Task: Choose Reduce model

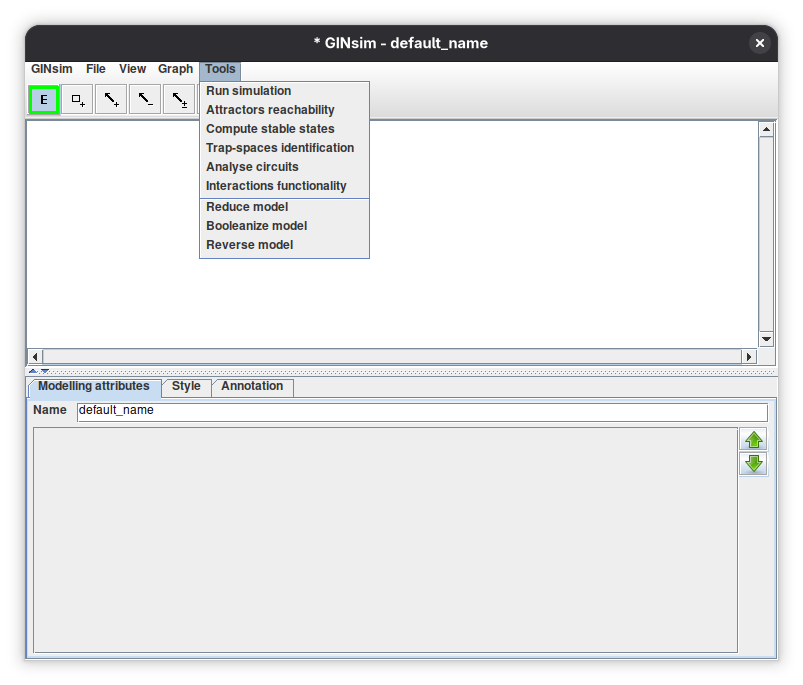Action: click(x=284, y=207)
